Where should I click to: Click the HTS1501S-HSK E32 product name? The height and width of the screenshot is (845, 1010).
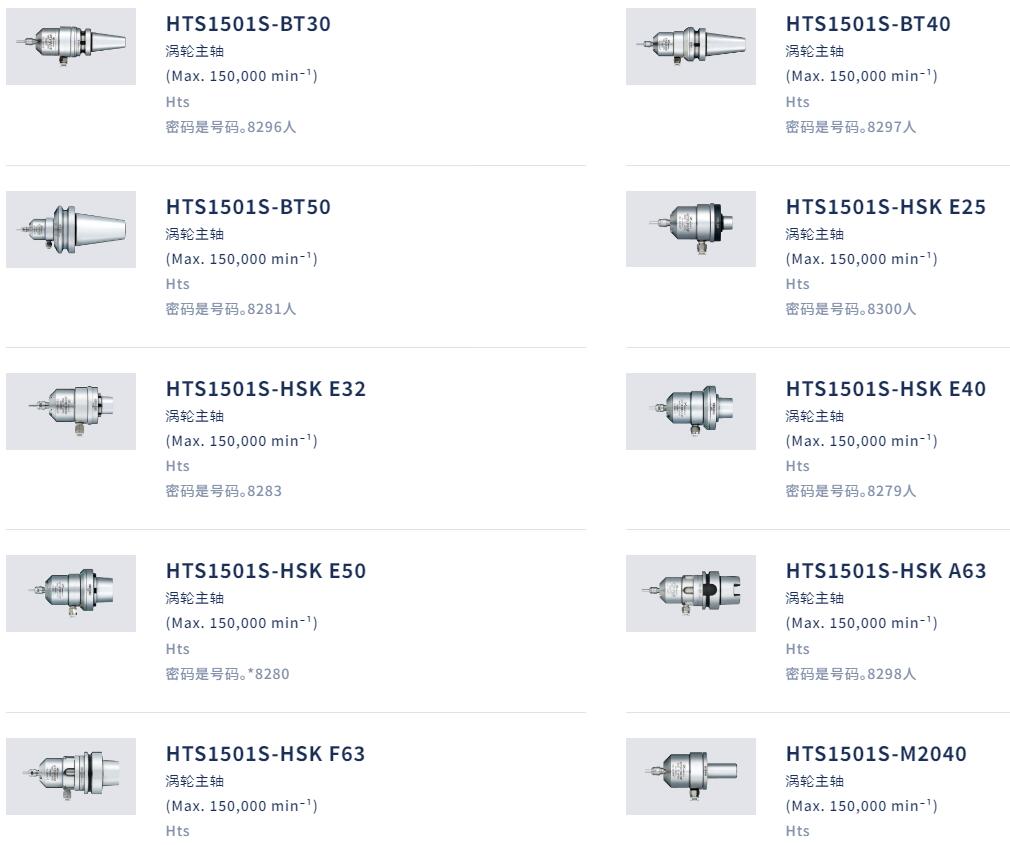(x=266, y=389)
